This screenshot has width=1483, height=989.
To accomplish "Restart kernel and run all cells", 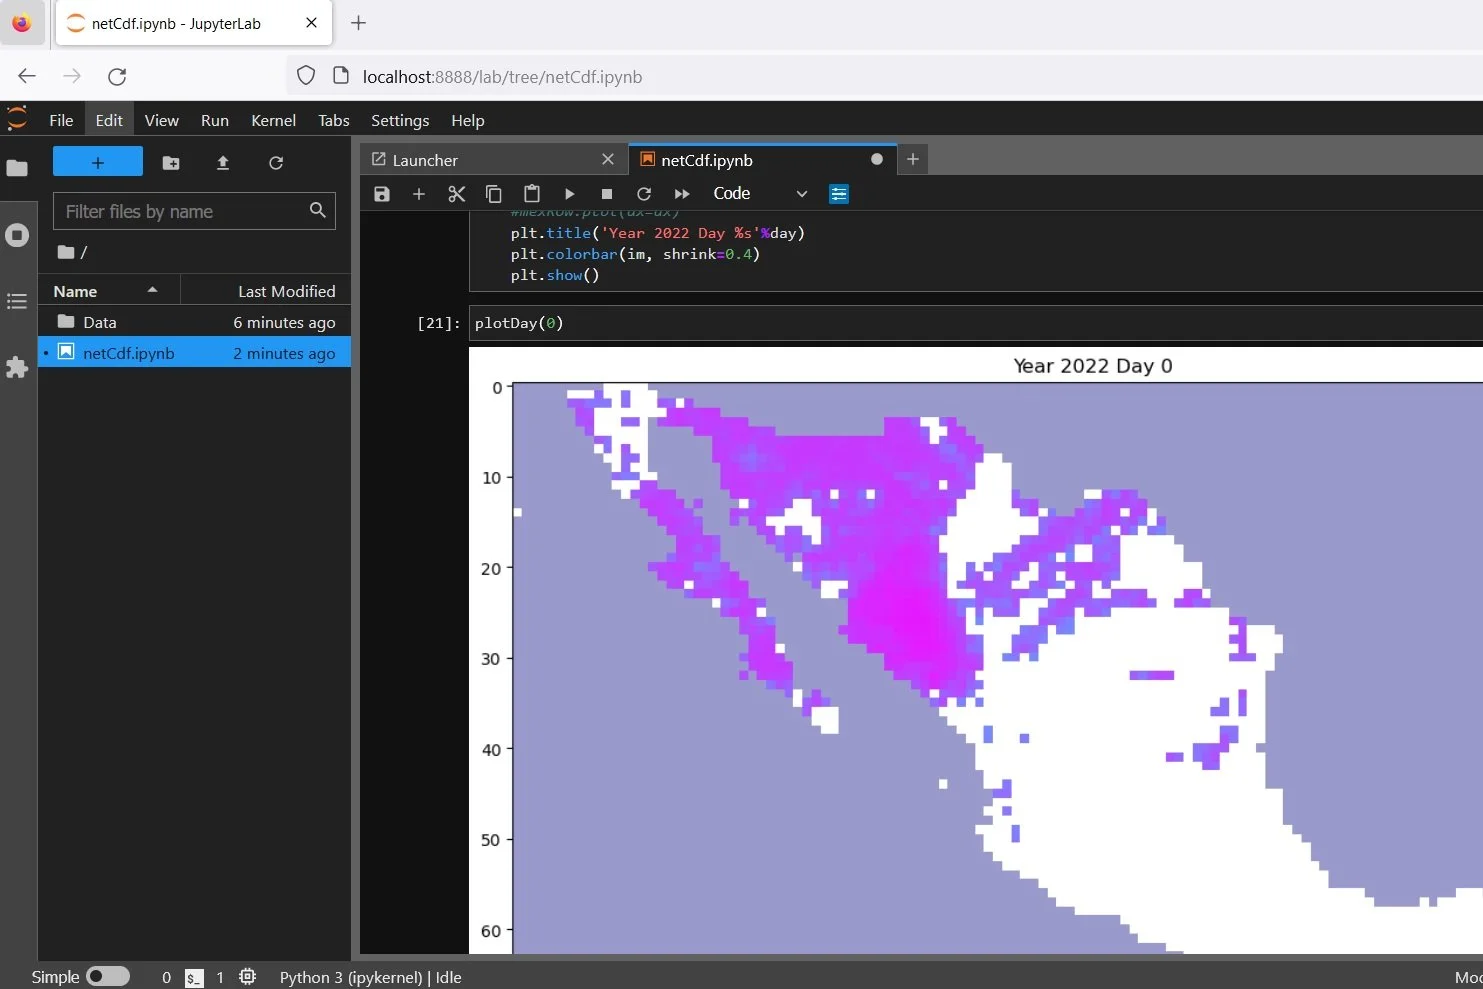I will pos(681,194).
